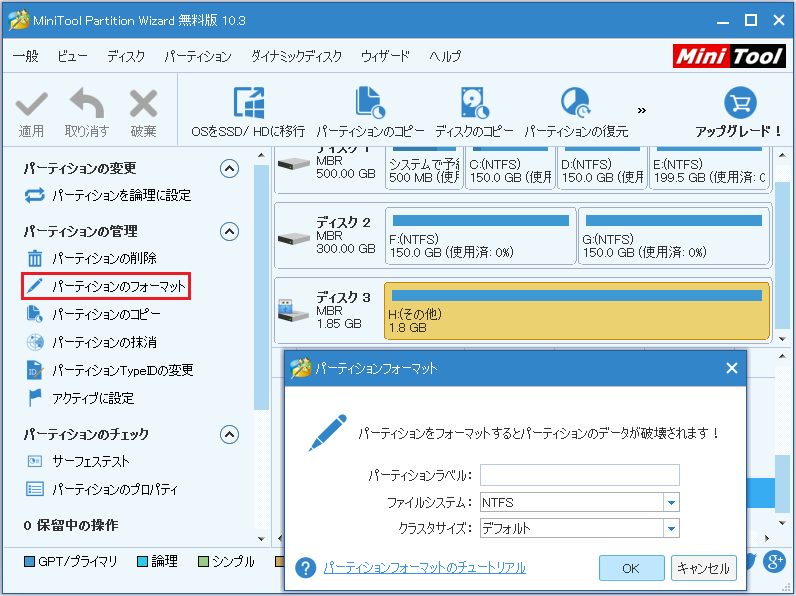Click the アップグレード shopping cart icon
The height and width of the screenshot is (596, 796).
click(x=739, y=103)
